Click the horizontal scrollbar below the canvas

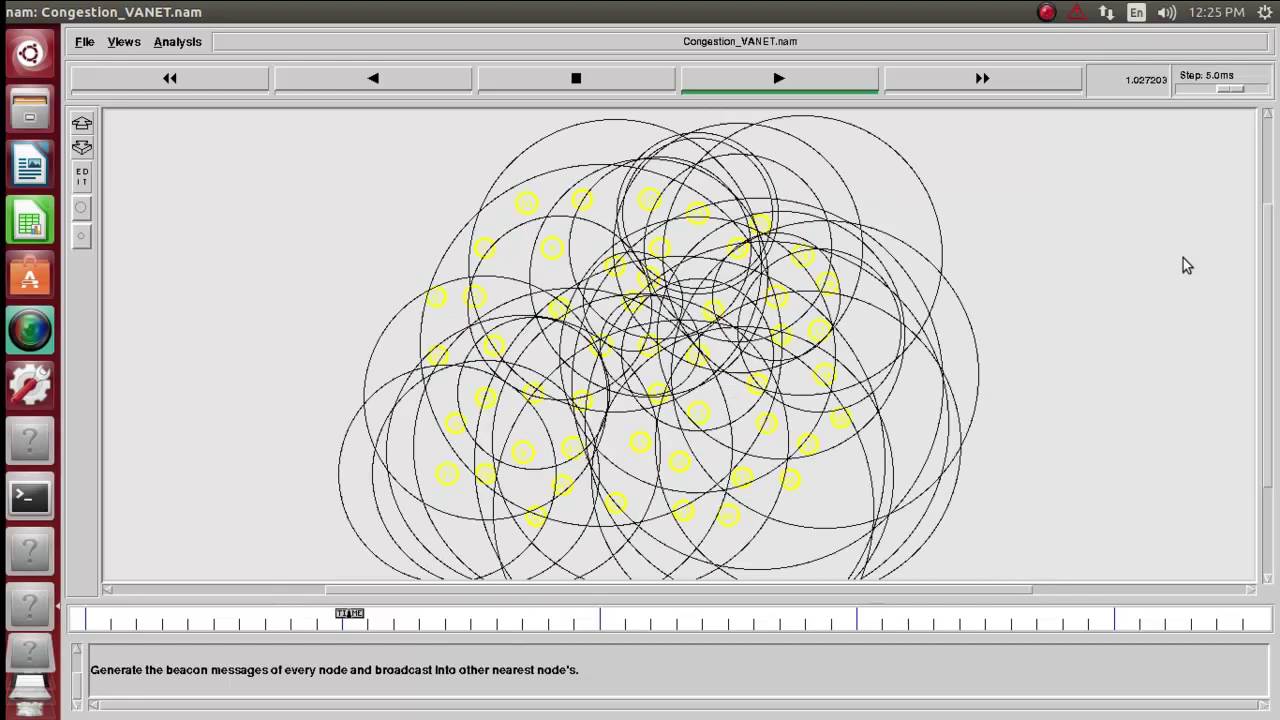[679, 589]
